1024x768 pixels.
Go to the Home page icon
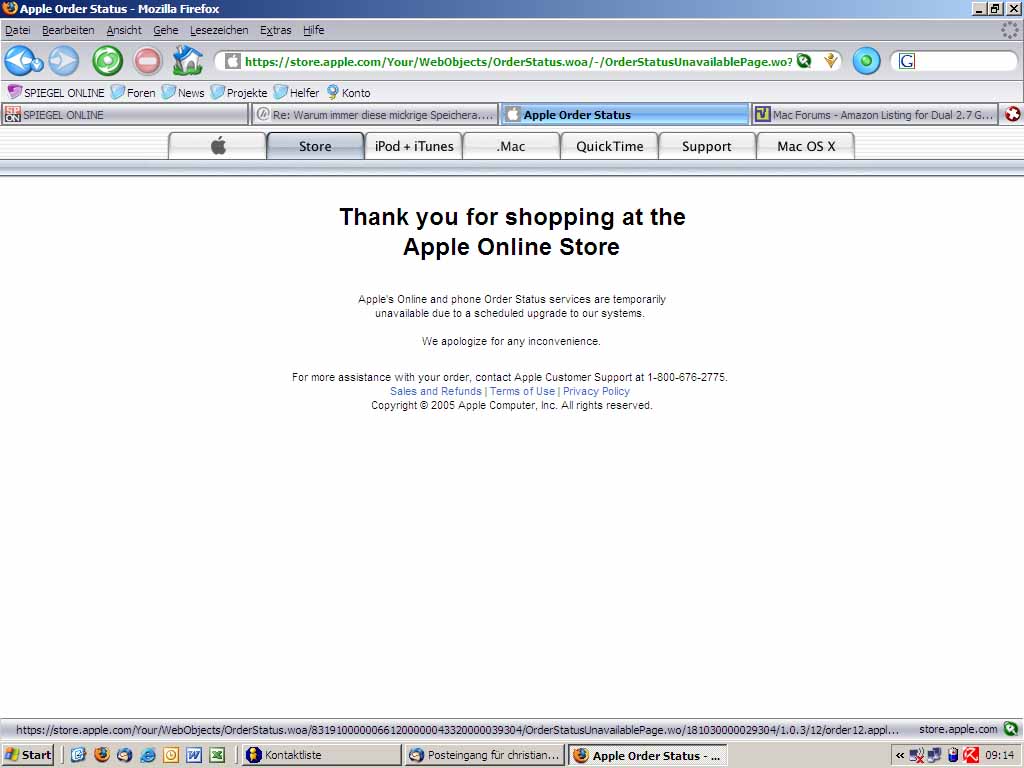(x=187, y=61)
